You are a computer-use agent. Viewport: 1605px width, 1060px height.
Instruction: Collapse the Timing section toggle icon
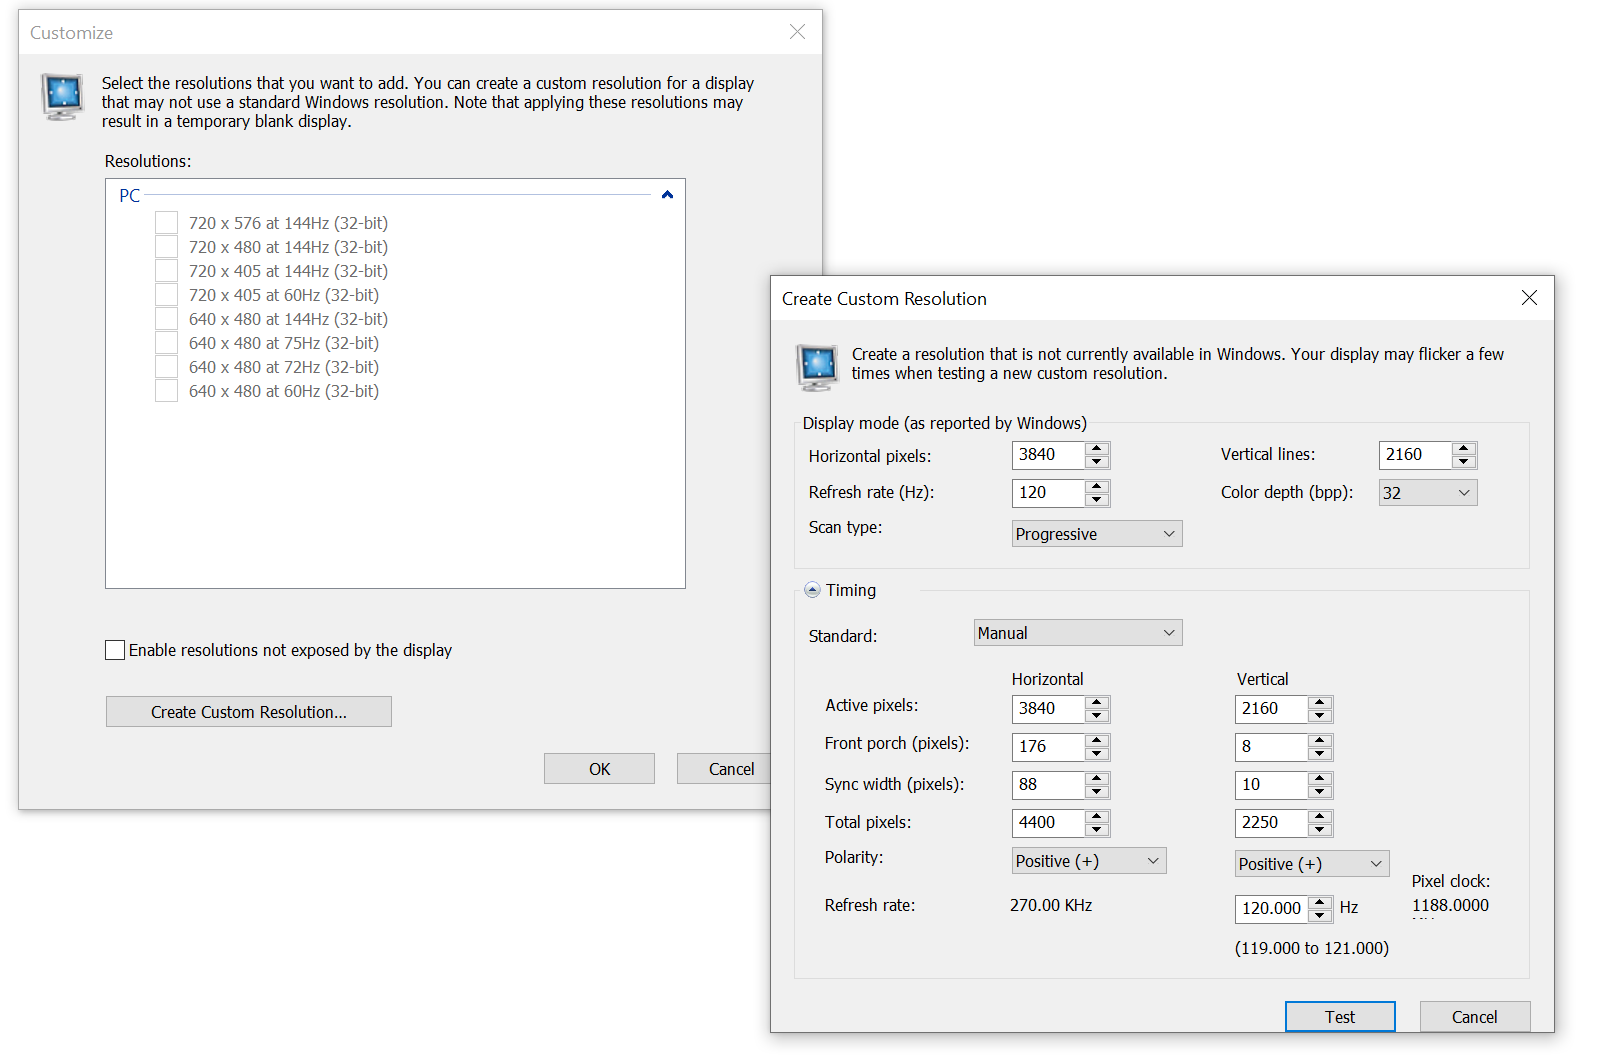coord(812,590)
